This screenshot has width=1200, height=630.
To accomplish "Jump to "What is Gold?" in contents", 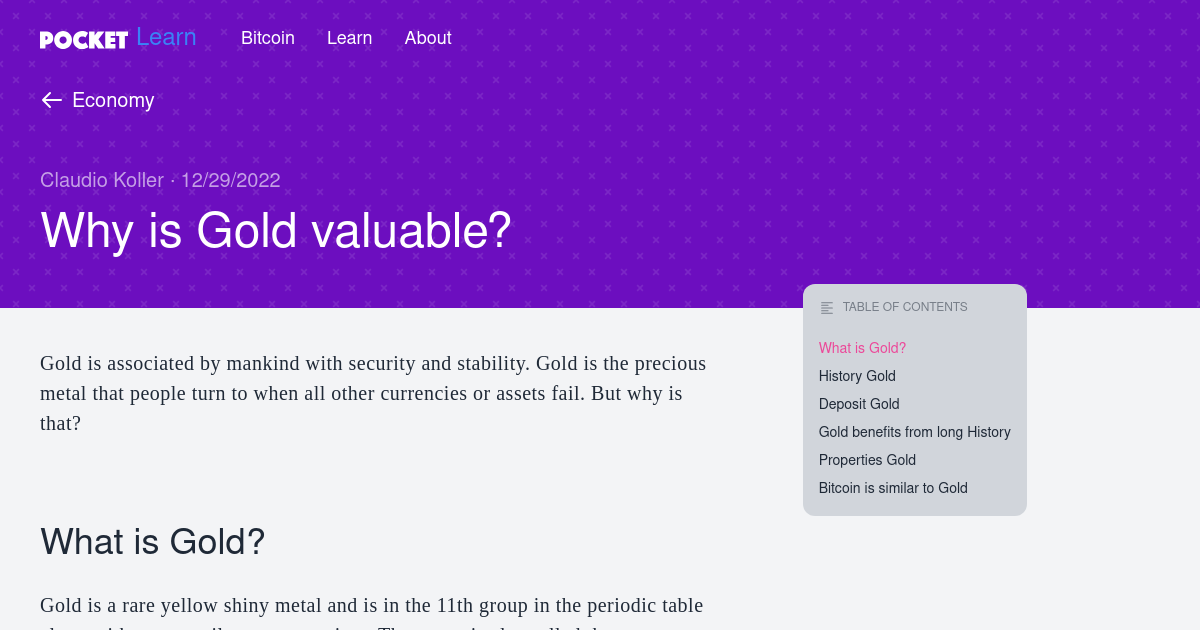I will 862,348.
